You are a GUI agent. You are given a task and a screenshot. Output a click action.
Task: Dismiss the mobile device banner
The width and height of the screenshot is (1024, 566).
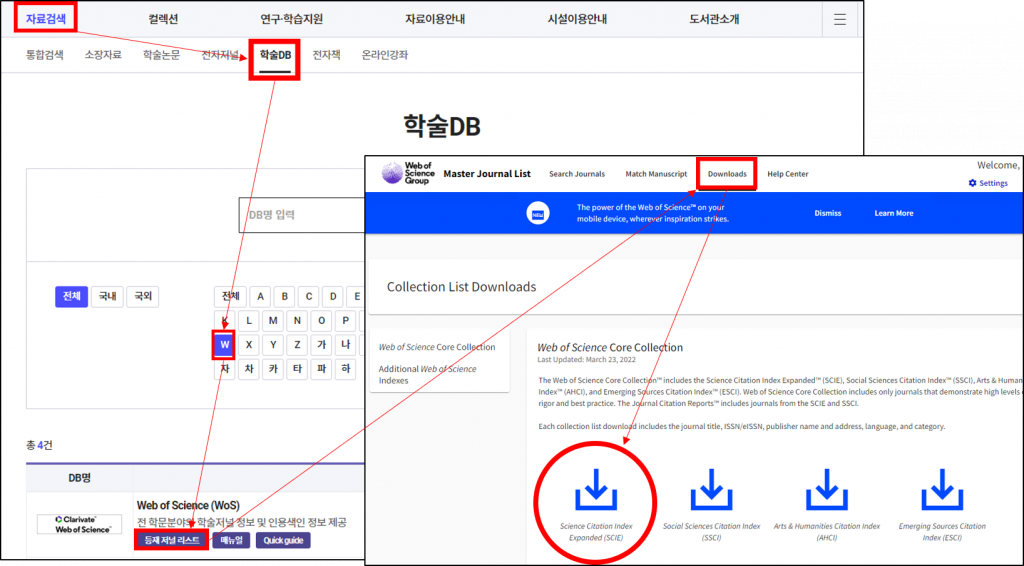827,213
